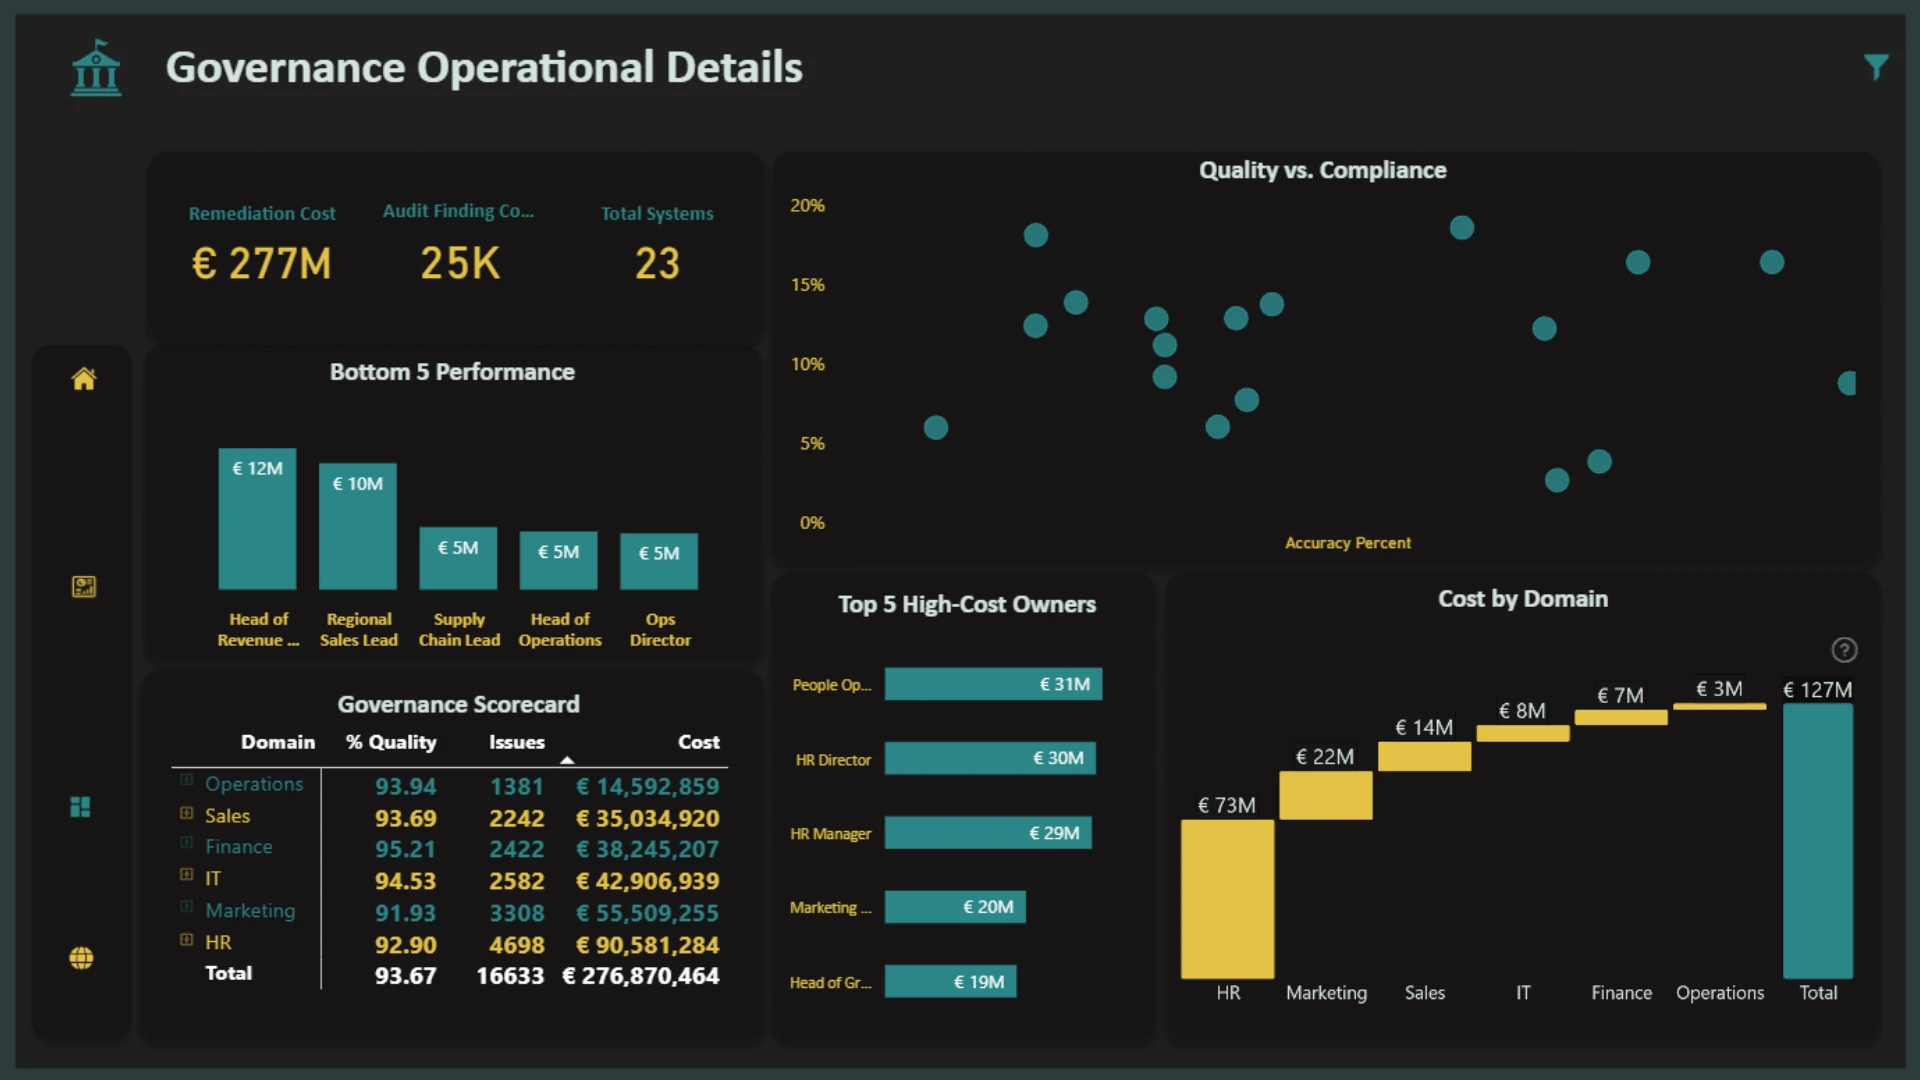Expand the HR domain row
The width and height of the screenshot is (1920, 1080).
(186, 940)
